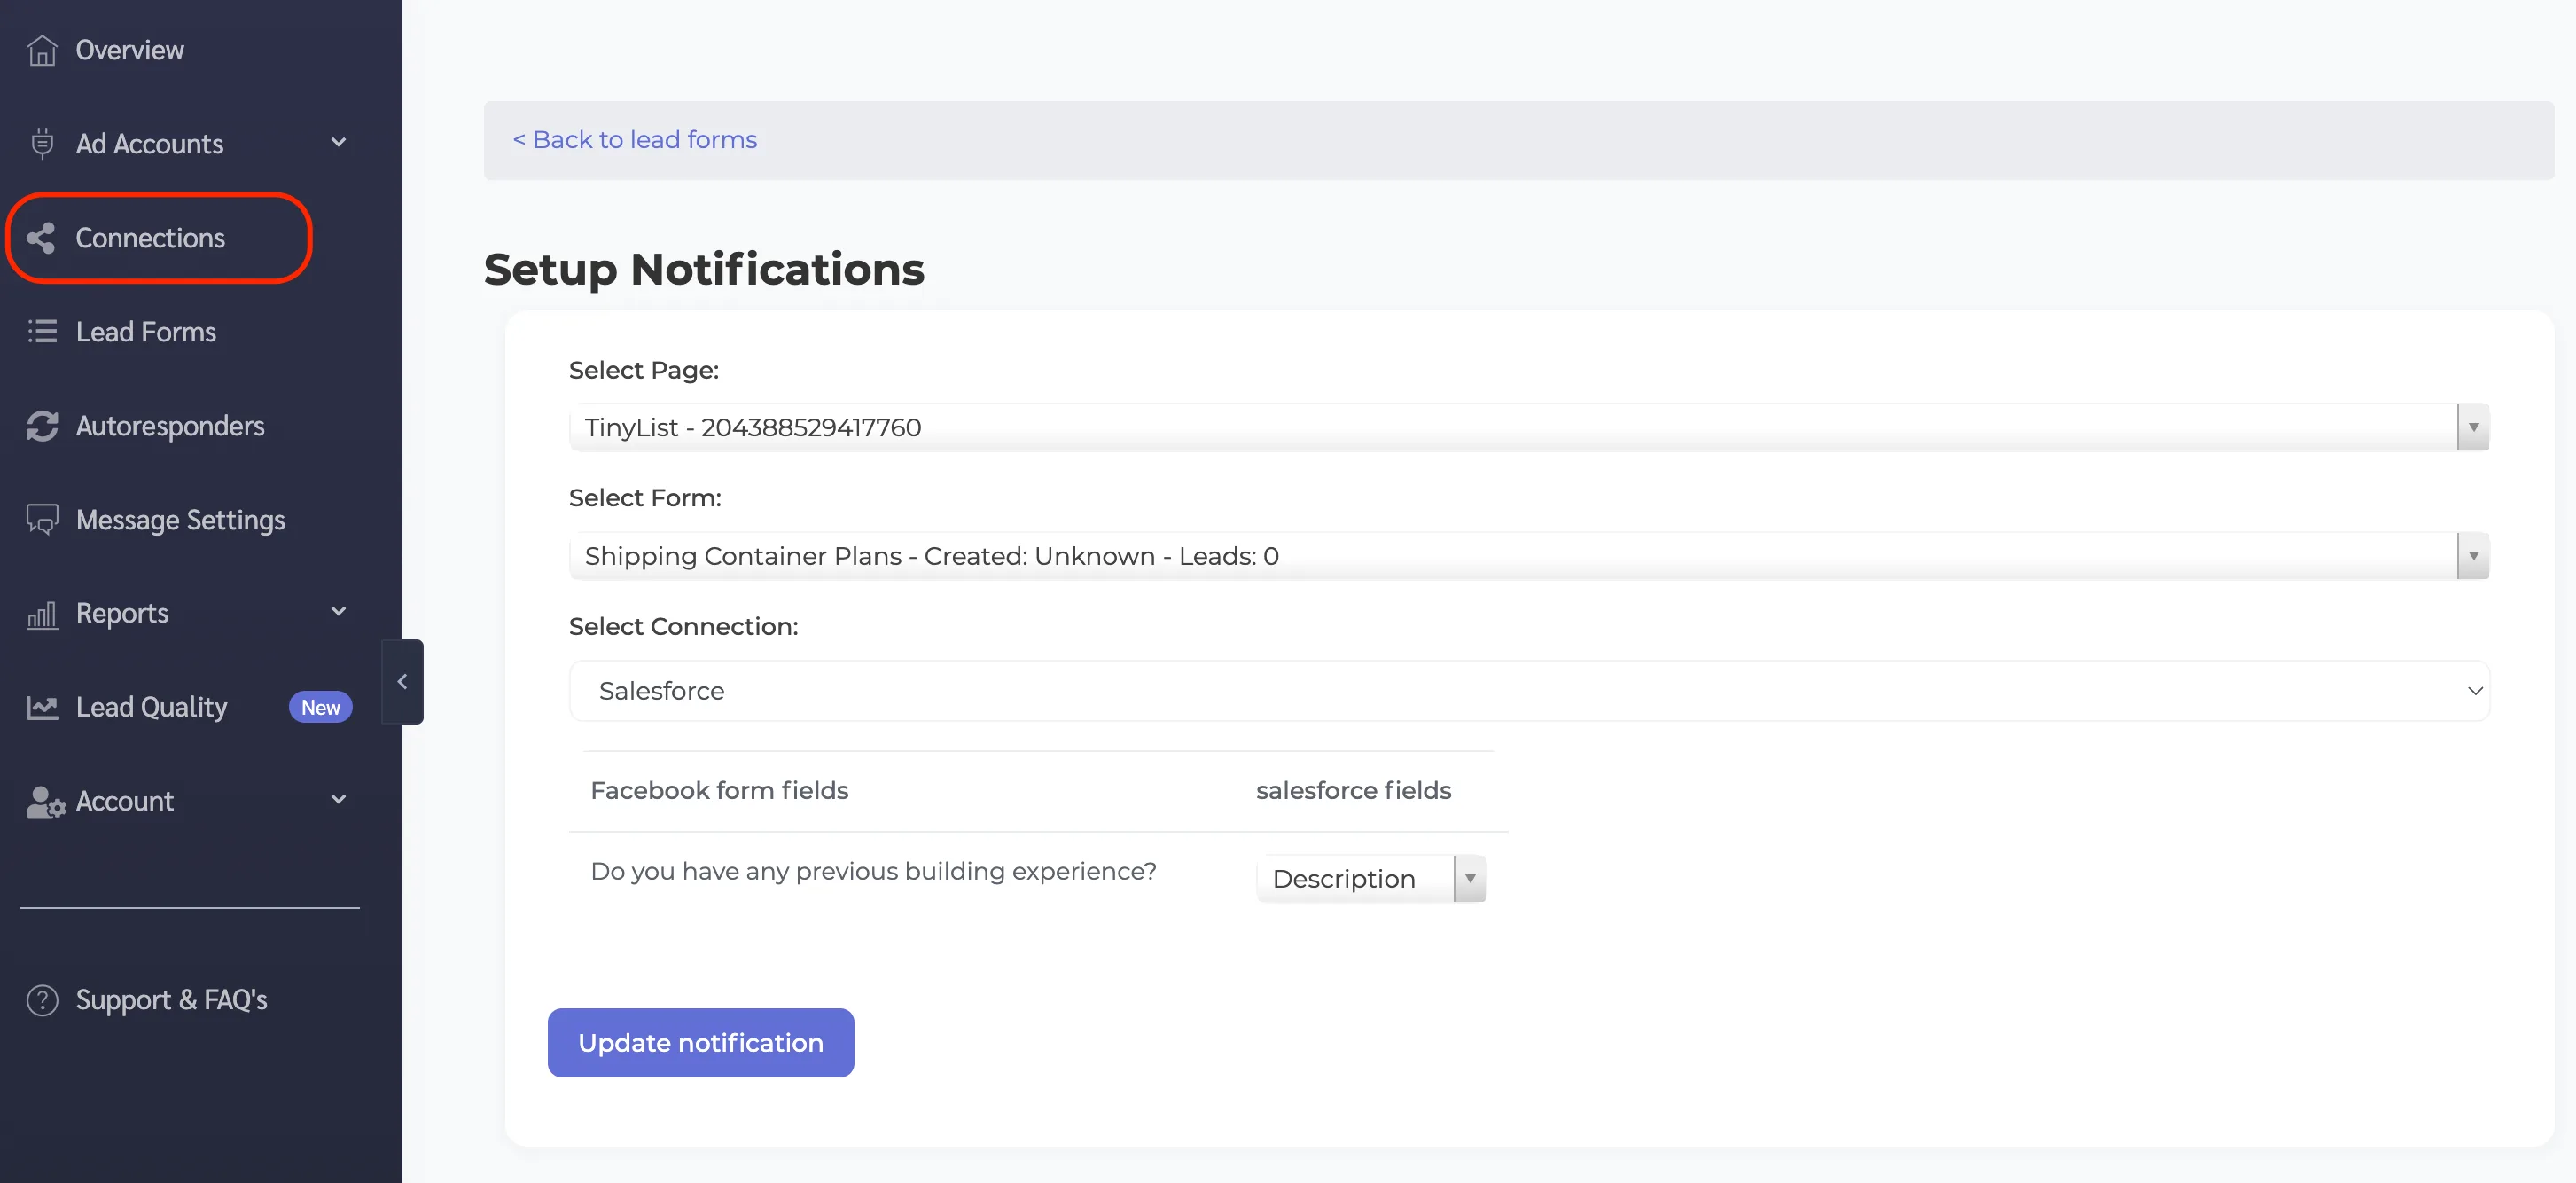Click the Support question mark icon
Screen dimensions: 2576x1183
(x=42, y=1000)
